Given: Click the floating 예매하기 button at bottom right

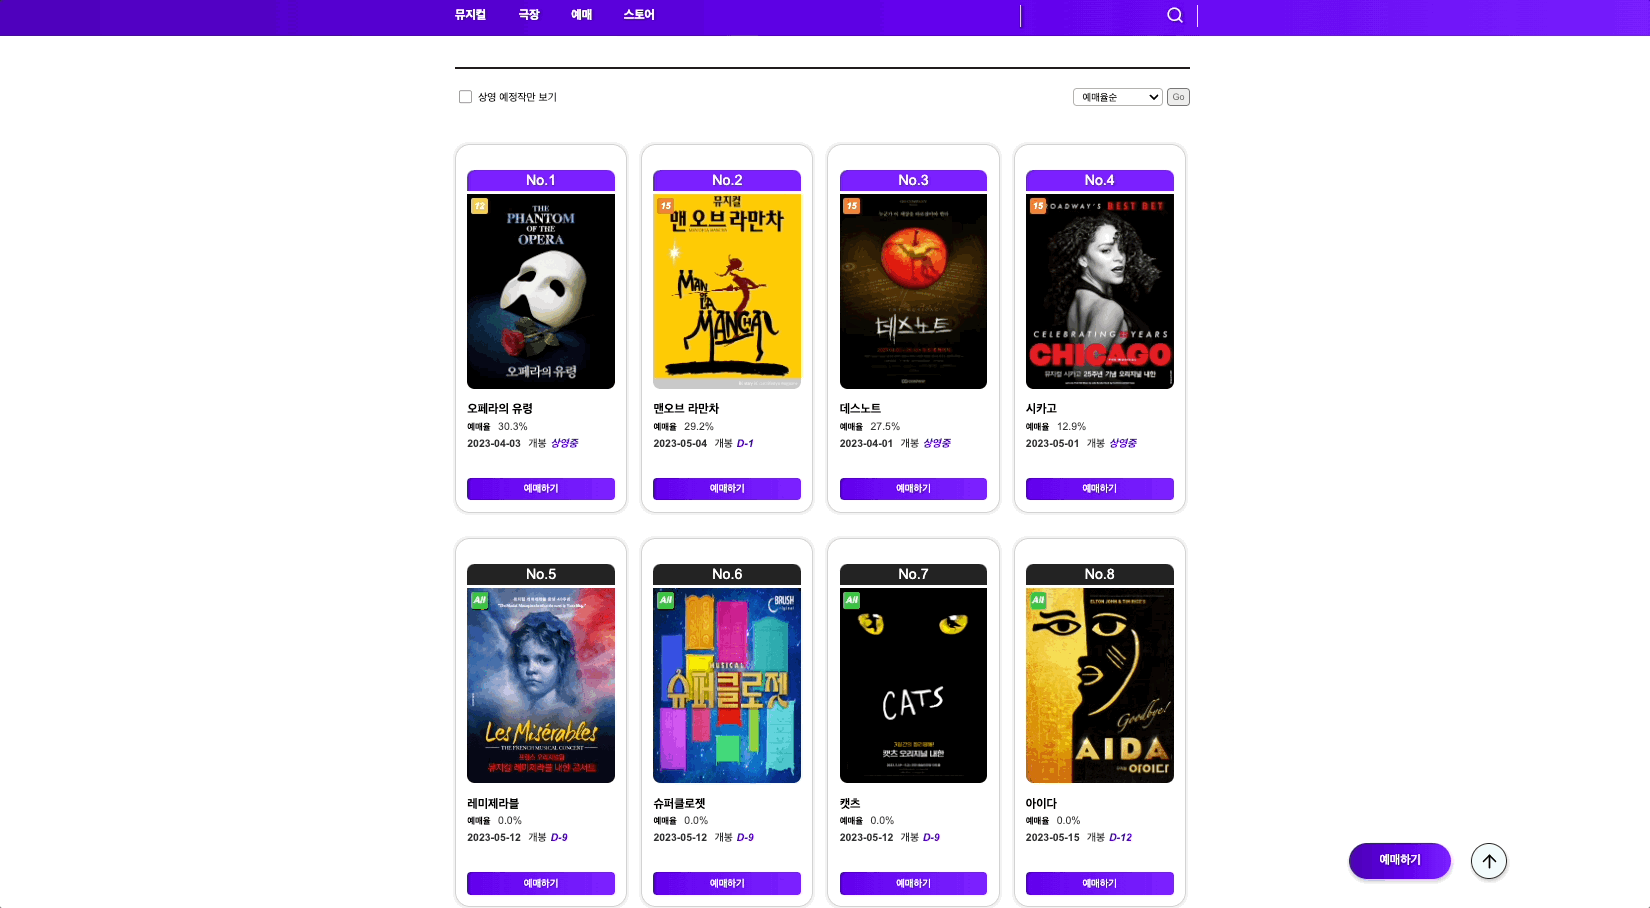Looking at the screenshot, I should click(x=1399, y=861).
